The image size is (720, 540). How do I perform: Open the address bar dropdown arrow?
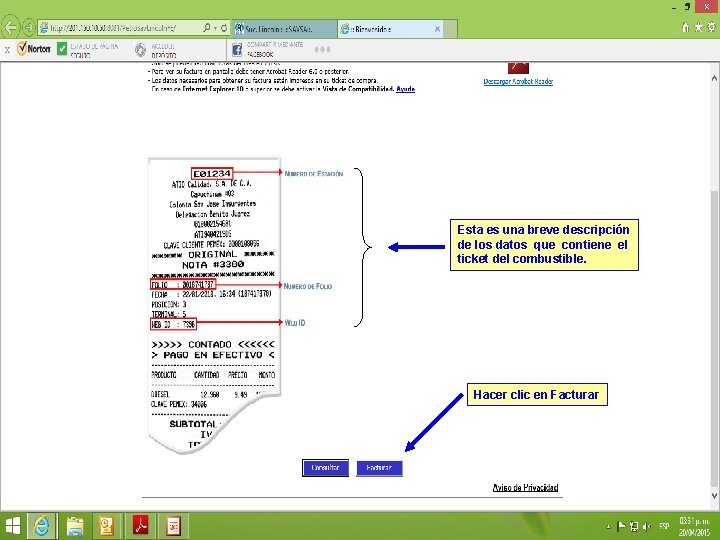click(215, 28)
